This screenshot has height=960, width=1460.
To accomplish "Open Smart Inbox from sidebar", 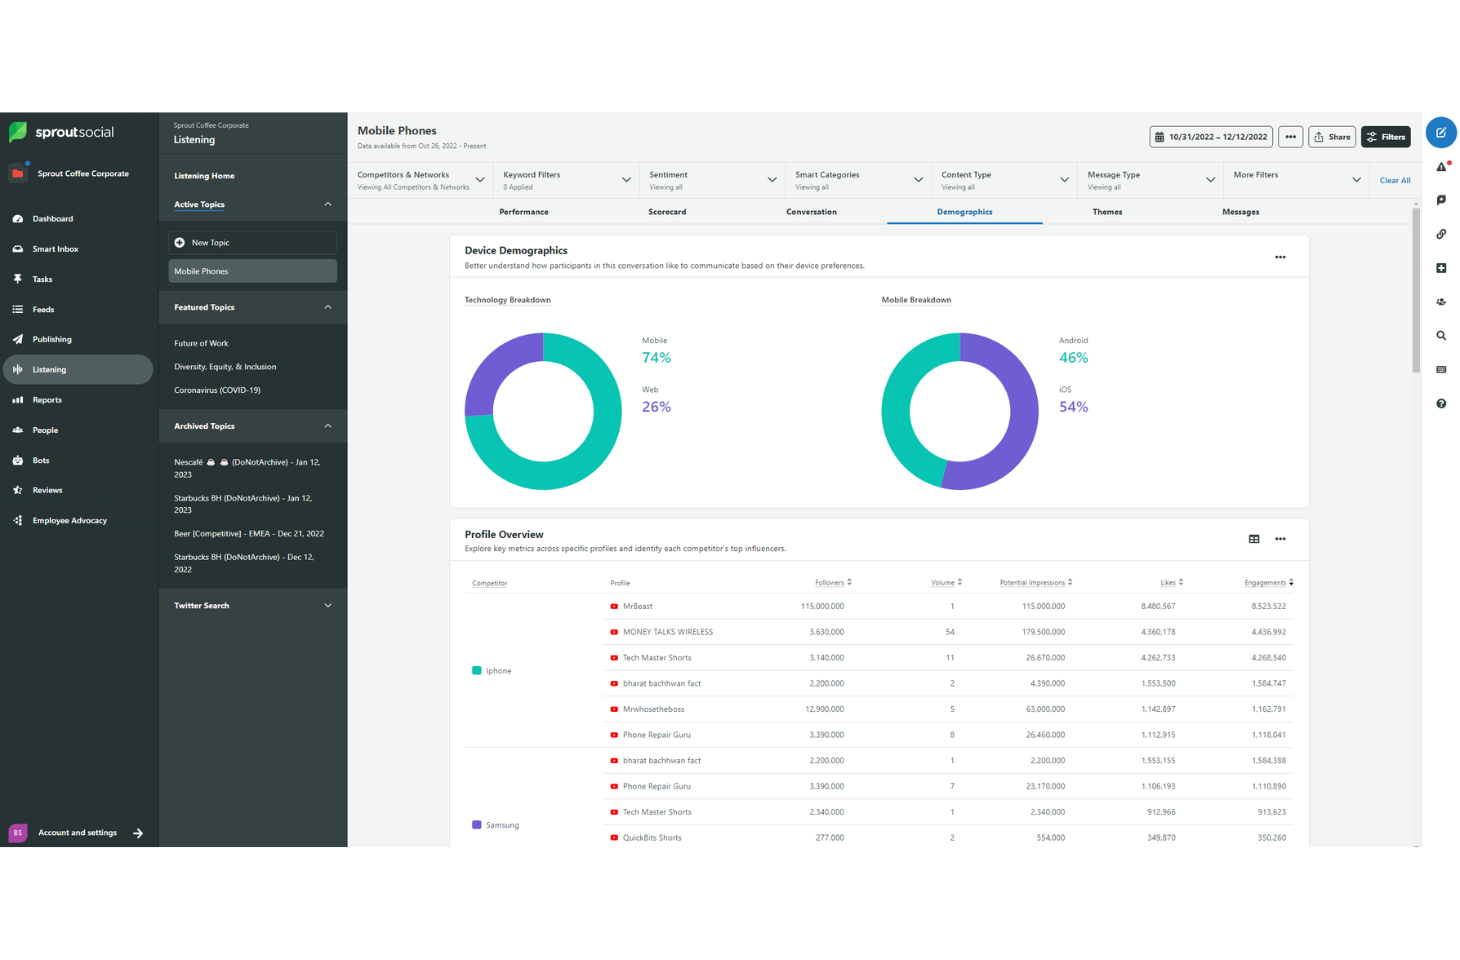I will 55,249.
